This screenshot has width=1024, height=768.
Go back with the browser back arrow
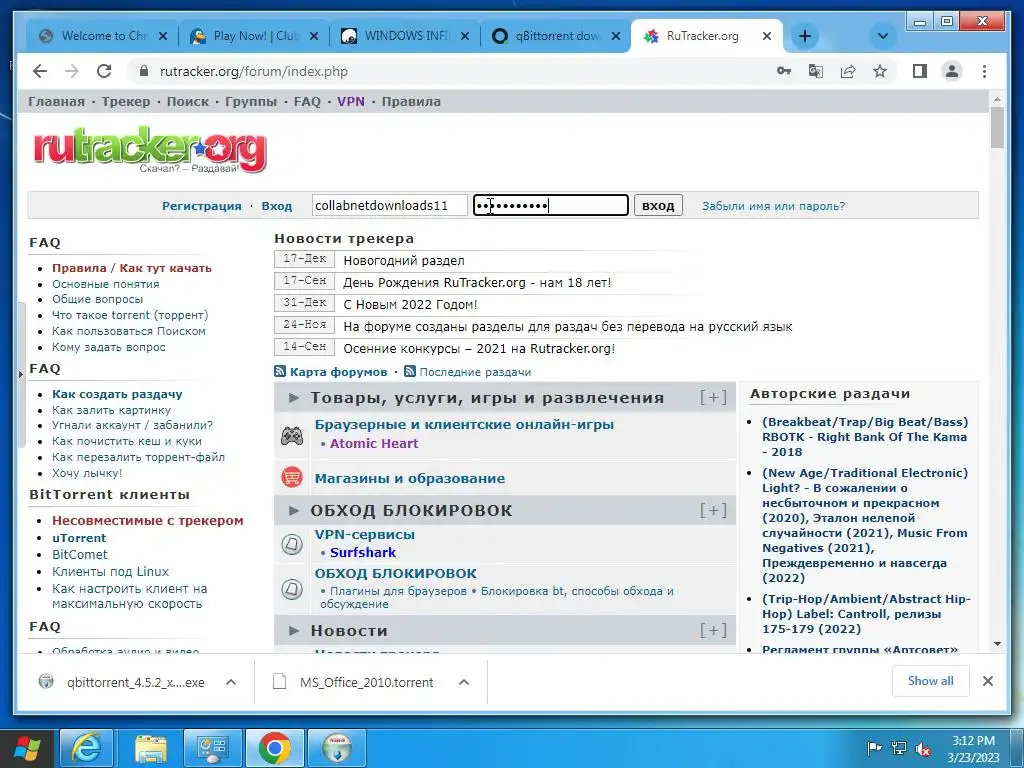coord(40,71)
